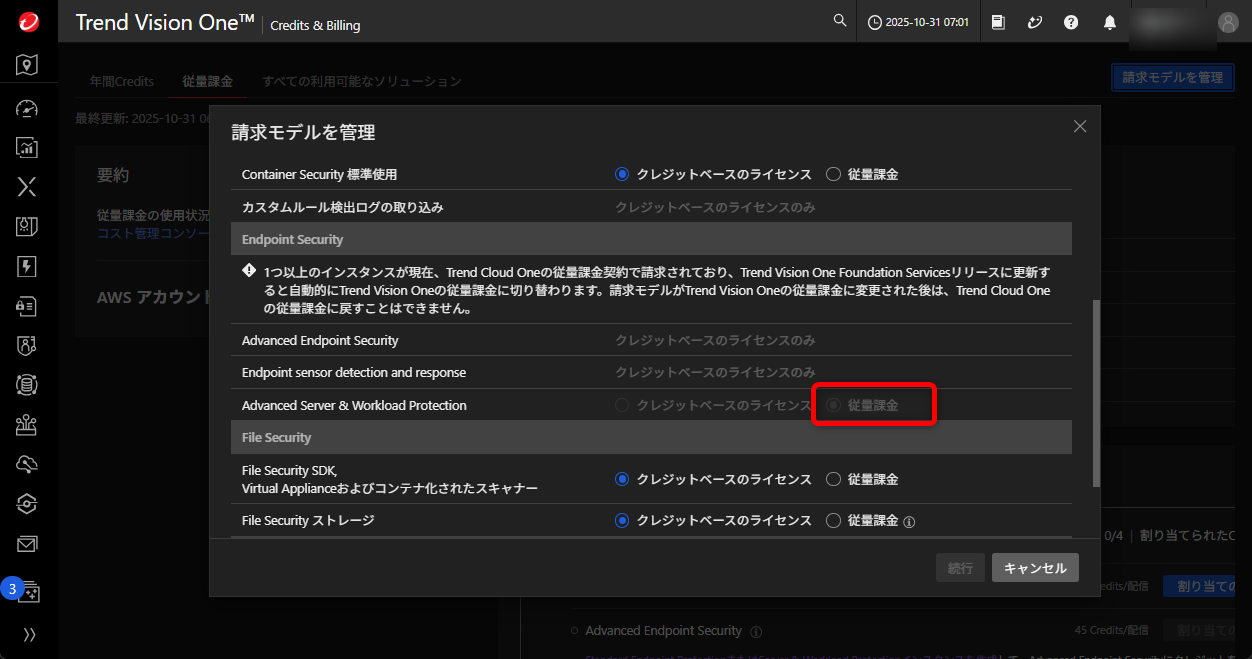Open the help question mark icon
Image resolution: width=1252 pixels, height=659 pixels.
coord(1071,22)
